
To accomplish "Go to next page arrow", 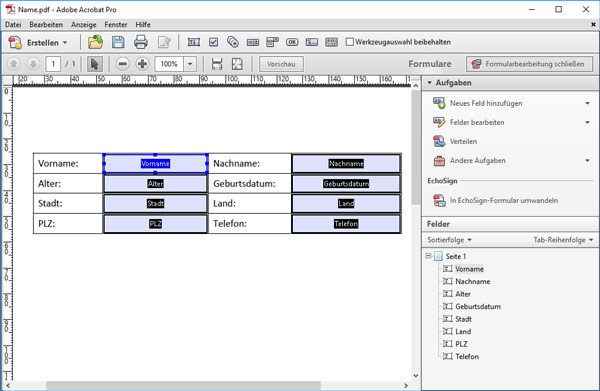I will point(33,64).
